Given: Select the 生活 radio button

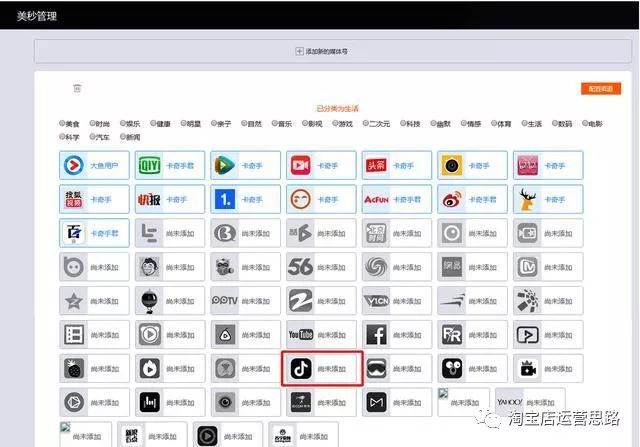Looking at the screenshot, I should pyautogui.click(x=524, y=123).
